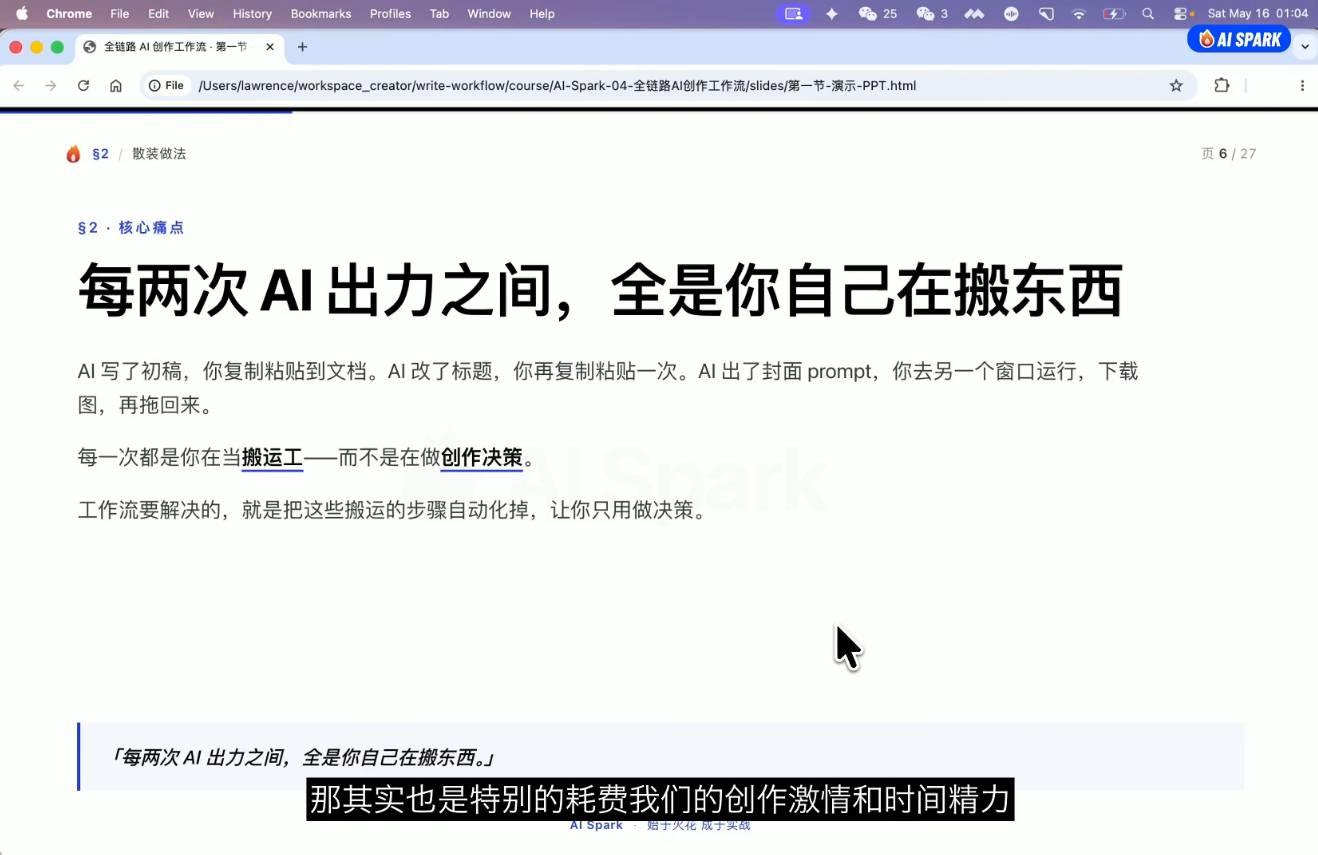Click the §2 breadcrumb link

(x=100, y=154)
